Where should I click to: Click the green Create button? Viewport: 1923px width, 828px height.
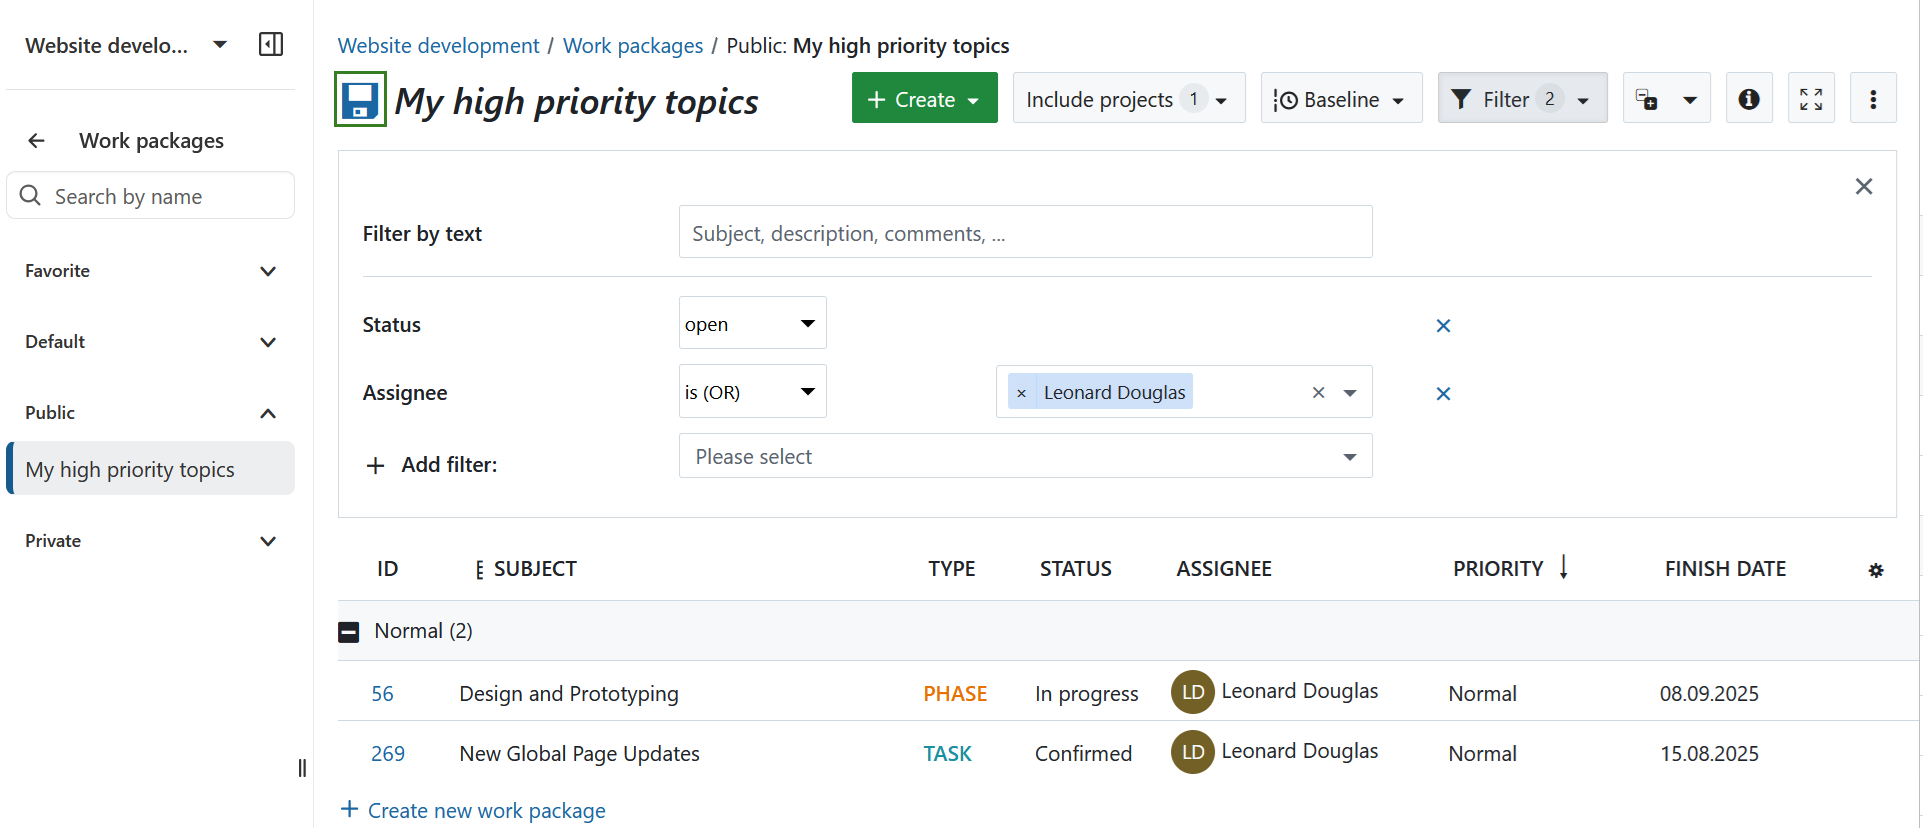923,99
